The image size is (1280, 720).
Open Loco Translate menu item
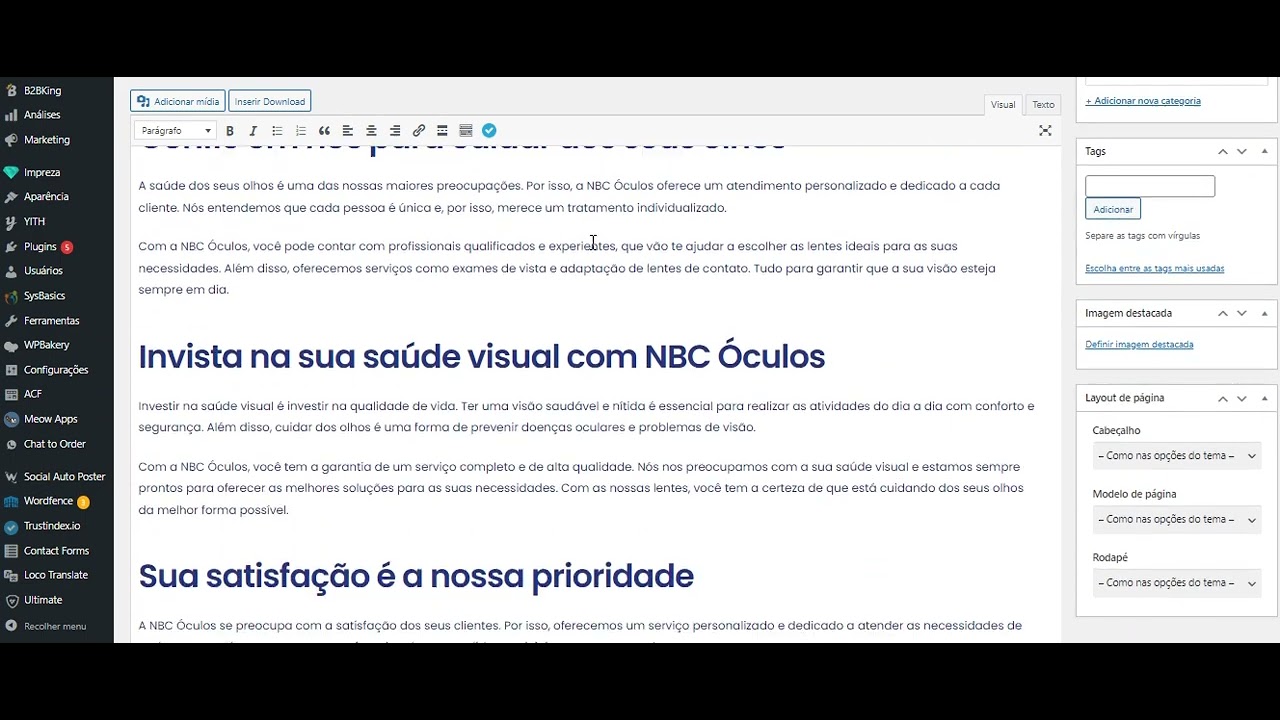57,575
